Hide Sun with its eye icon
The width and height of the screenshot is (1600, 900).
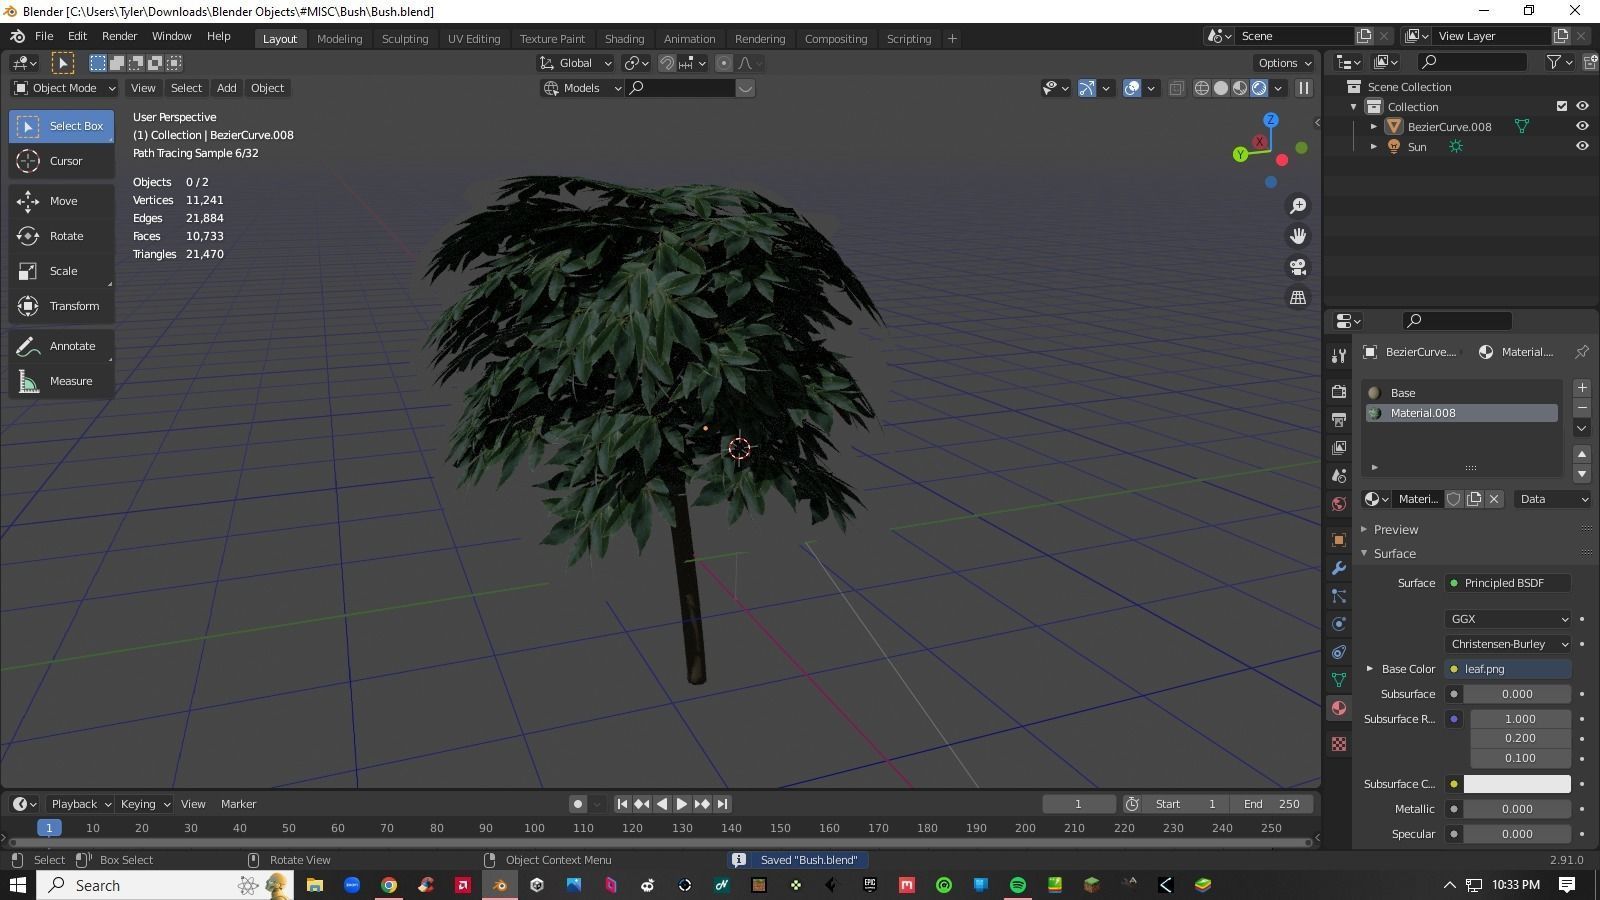1582,146
